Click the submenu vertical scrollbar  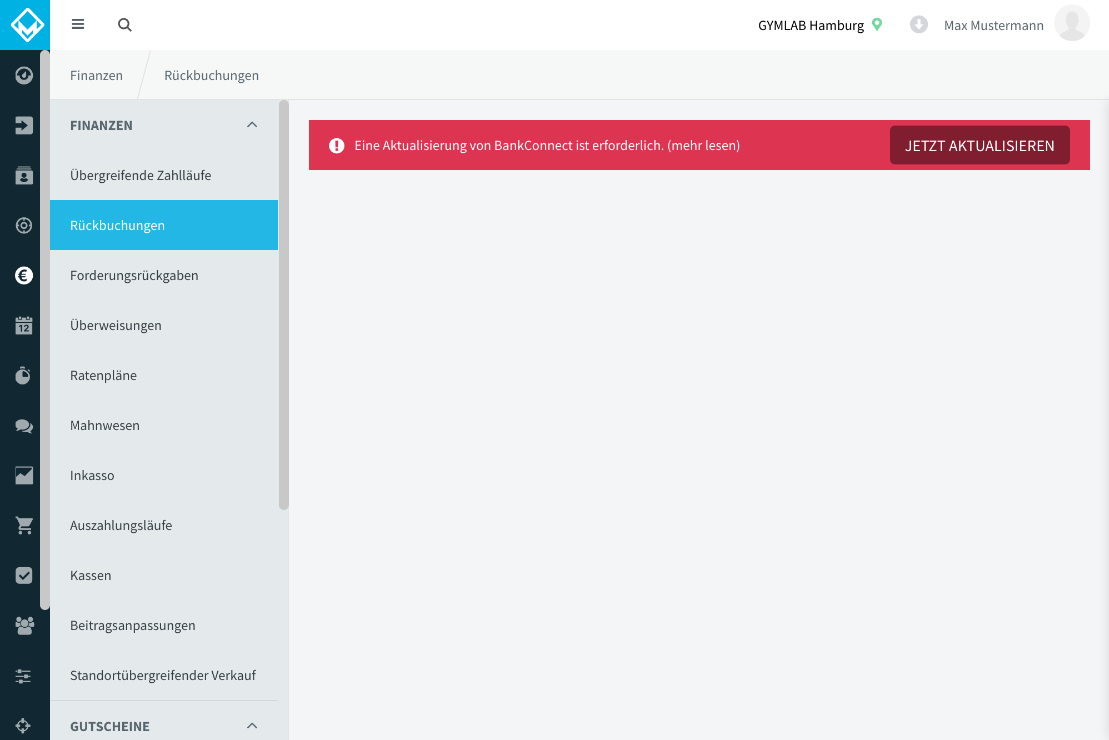point(284,305)
